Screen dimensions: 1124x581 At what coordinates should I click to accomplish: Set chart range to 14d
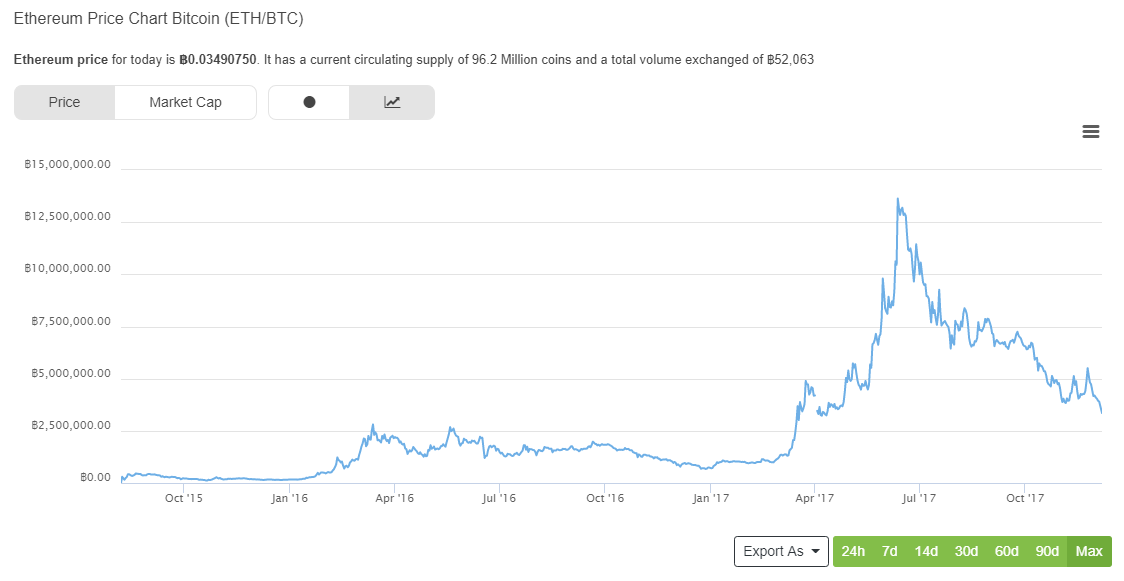coord(926,552)
